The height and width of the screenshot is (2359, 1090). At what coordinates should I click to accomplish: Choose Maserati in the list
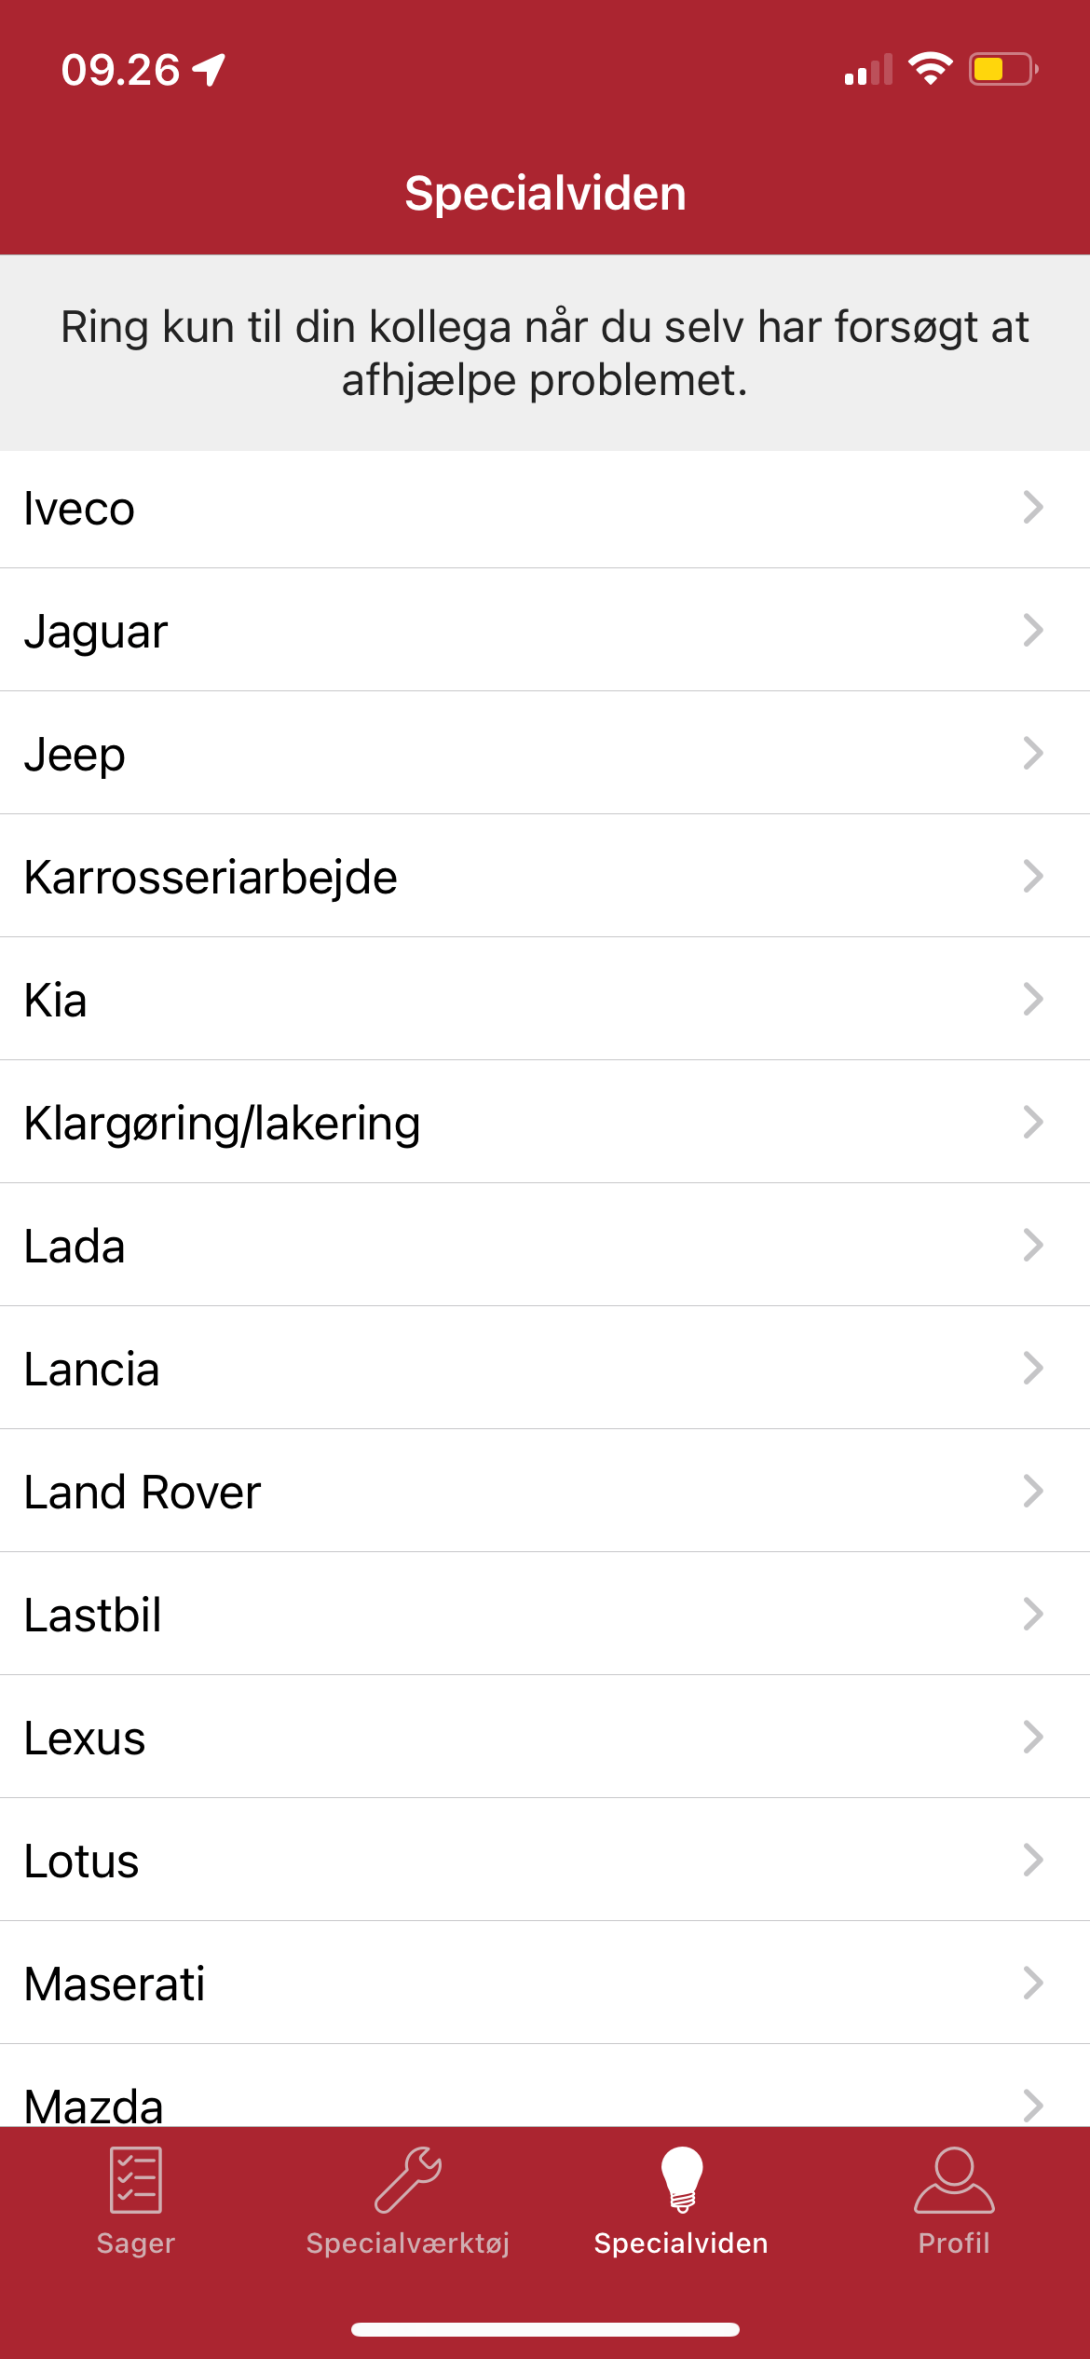[115, 1984]
